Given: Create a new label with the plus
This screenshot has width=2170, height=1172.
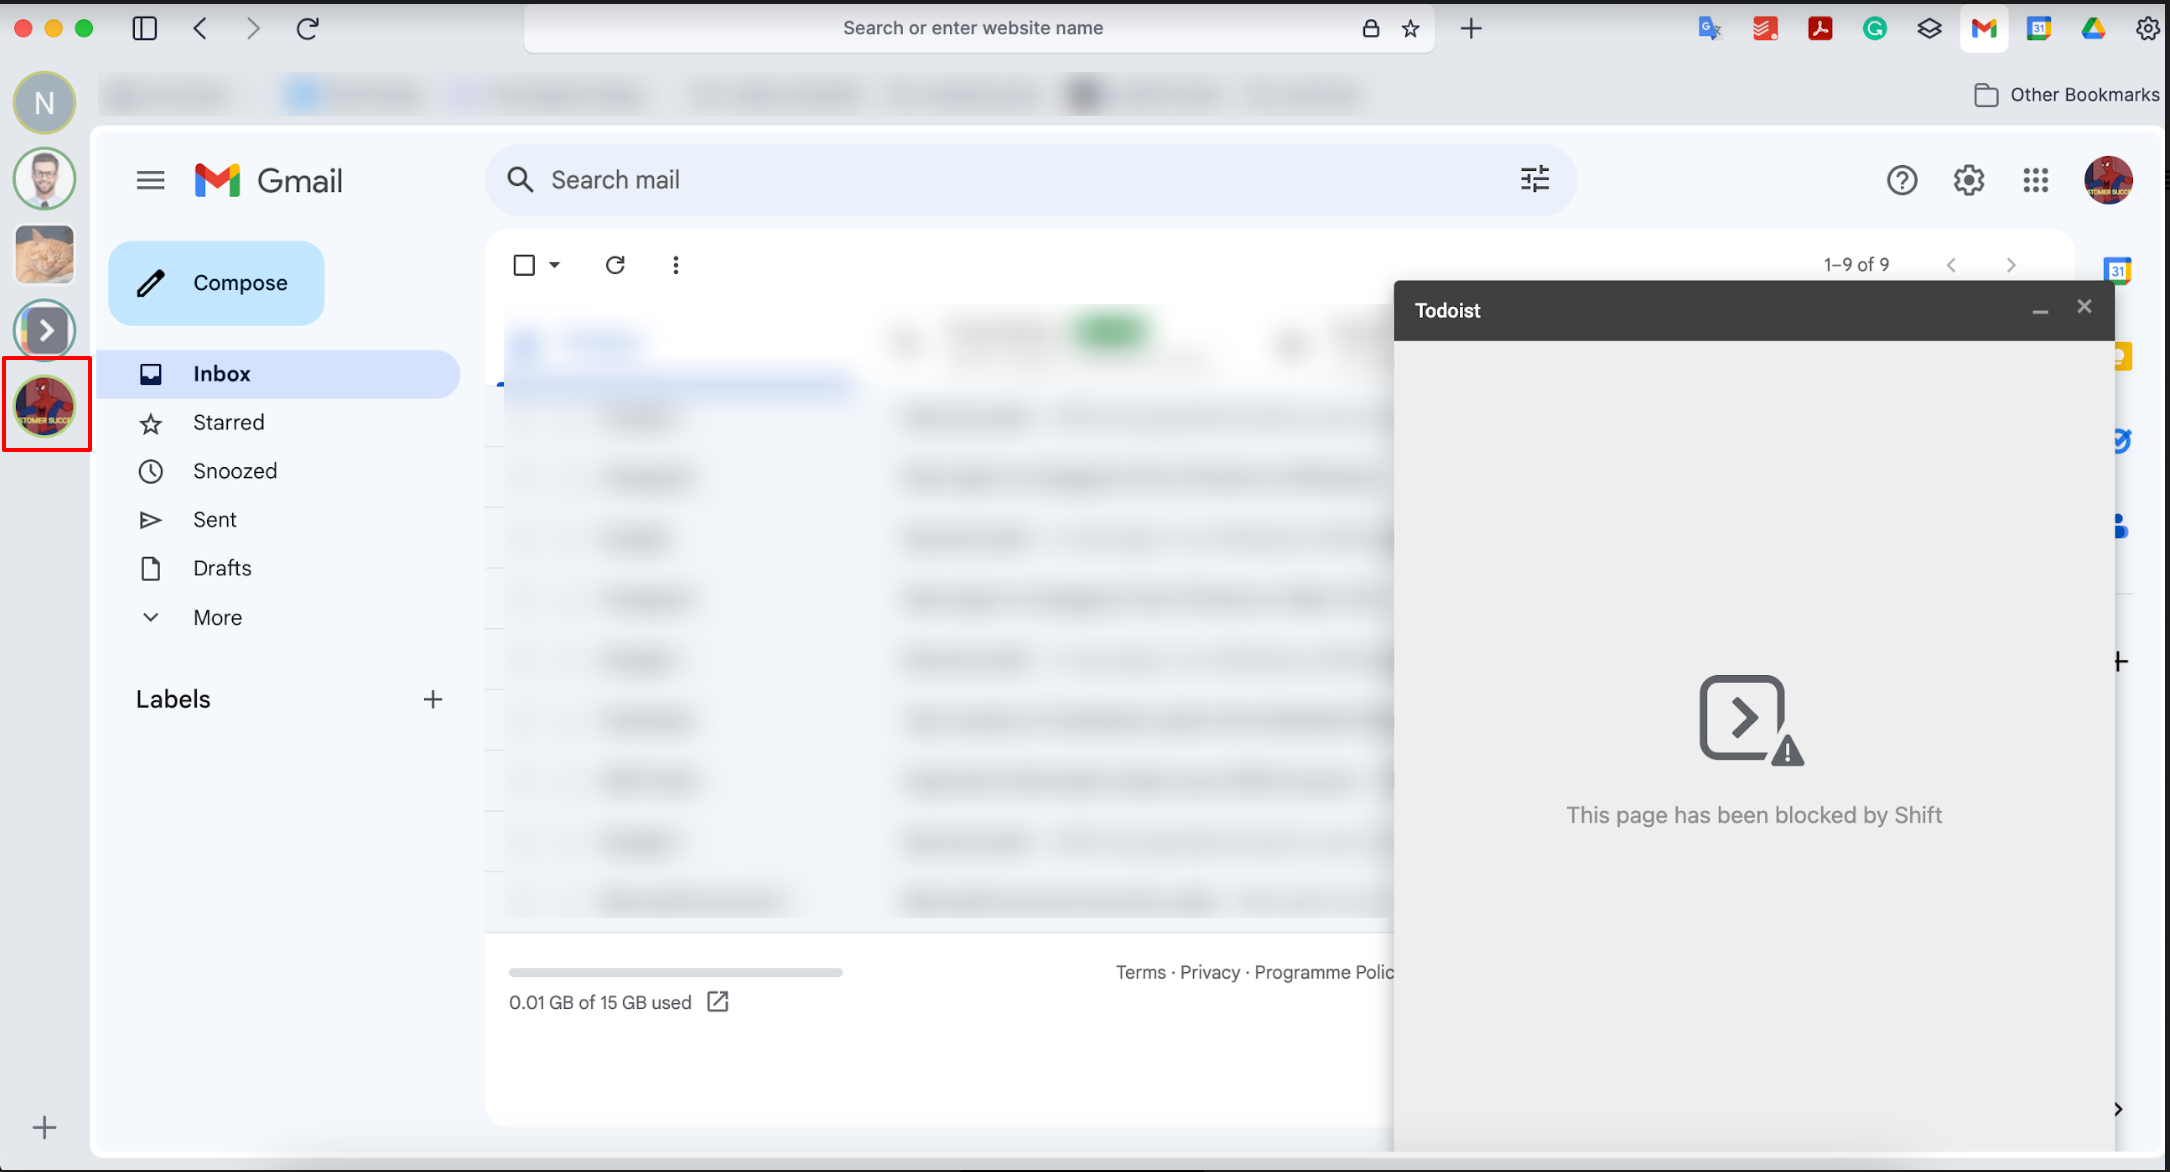Looking at the screenshot, I should click(432, 700).
